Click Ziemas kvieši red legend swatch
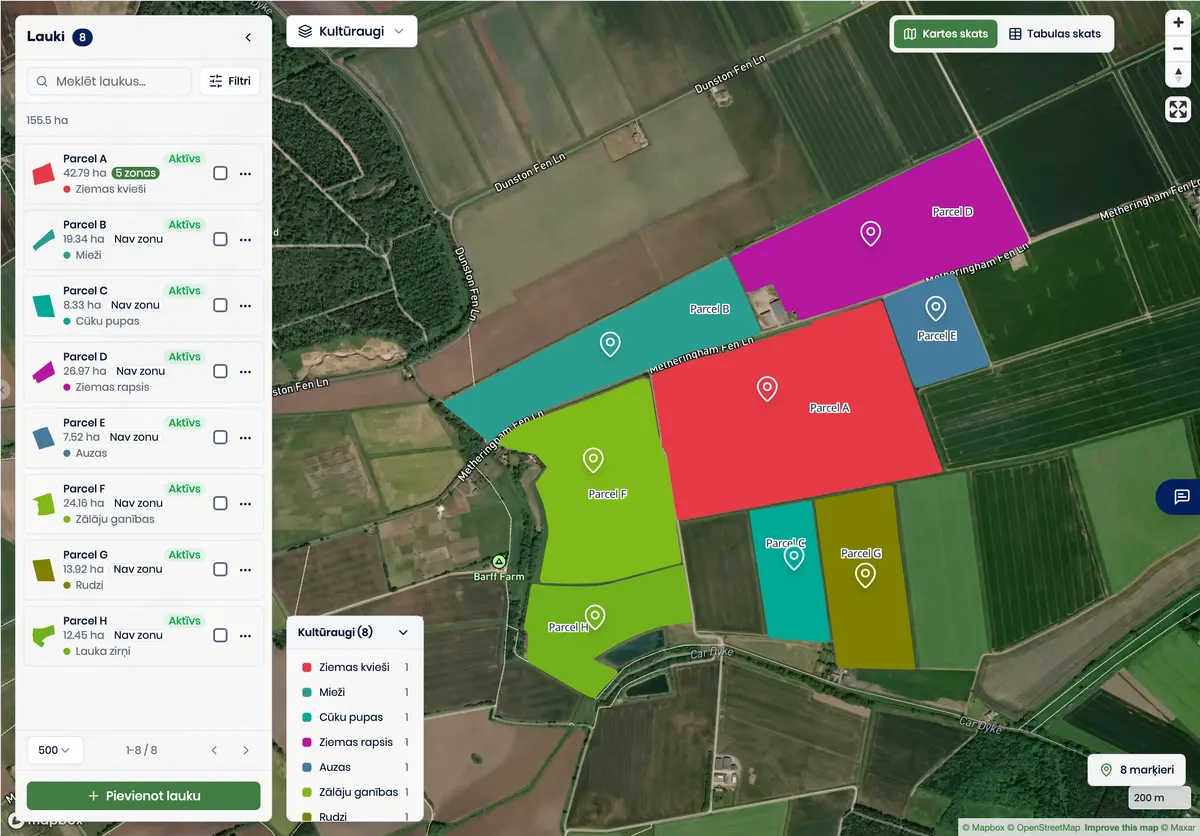The image size is (1200, 836). click(x=307, y=668)
